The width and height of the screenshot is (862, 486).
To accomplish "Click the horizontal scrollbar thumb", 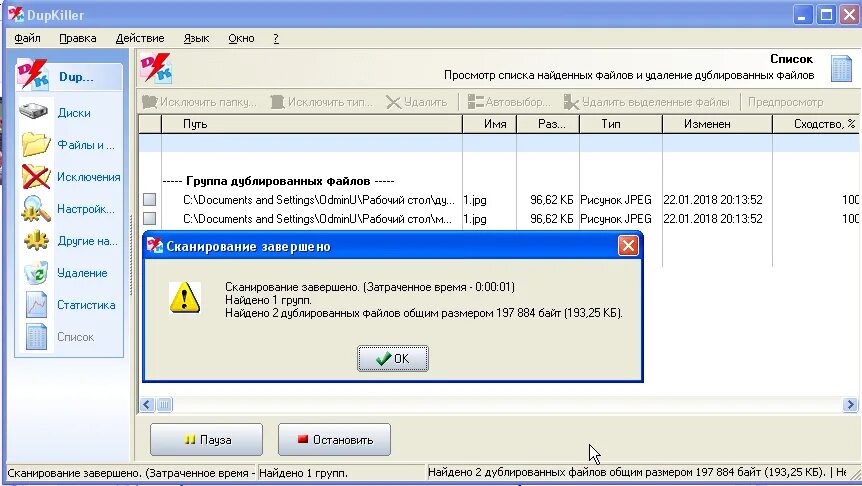I will [164, 405].
